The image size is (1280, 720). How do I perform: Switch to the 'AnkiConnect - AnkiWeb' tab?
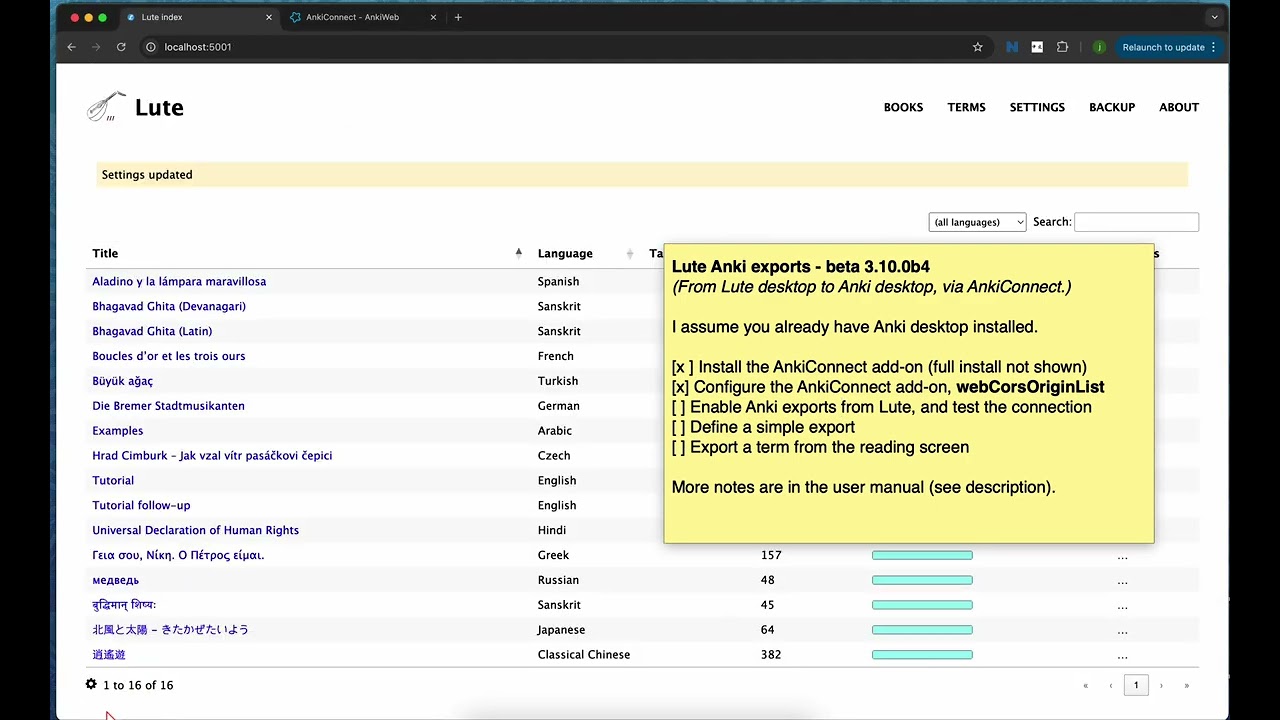(x=362, y=17)
